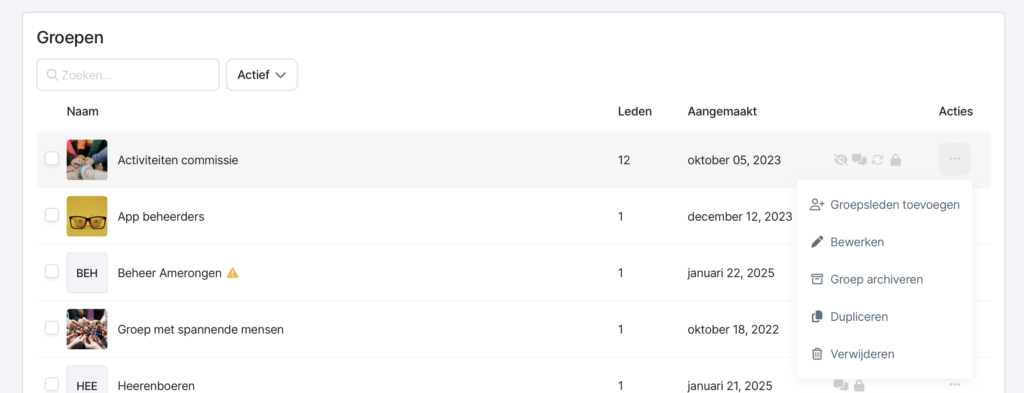Click the Leden column header

click(x=635, y=112)
